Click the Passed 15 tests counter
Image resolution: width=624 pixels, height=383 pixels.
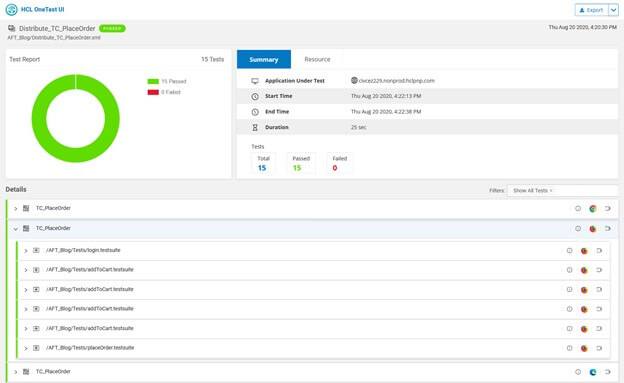[300, 163]
